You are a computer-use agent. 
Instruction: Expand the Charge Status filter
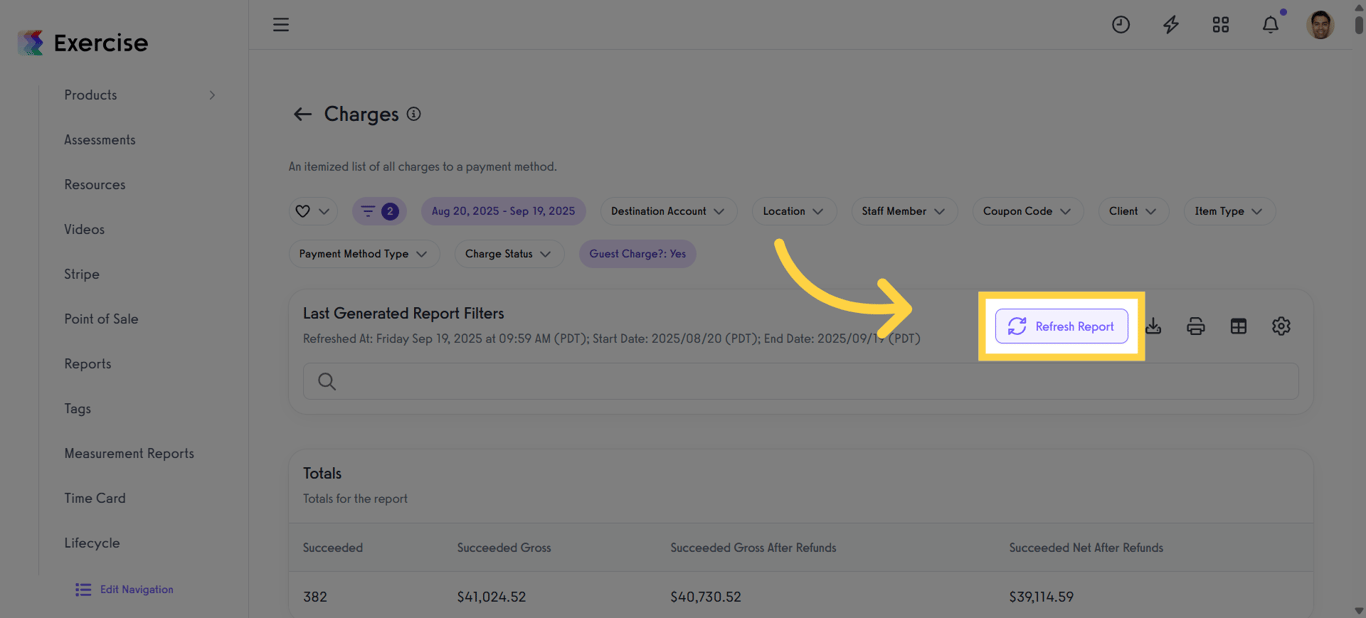coord(508,254)
